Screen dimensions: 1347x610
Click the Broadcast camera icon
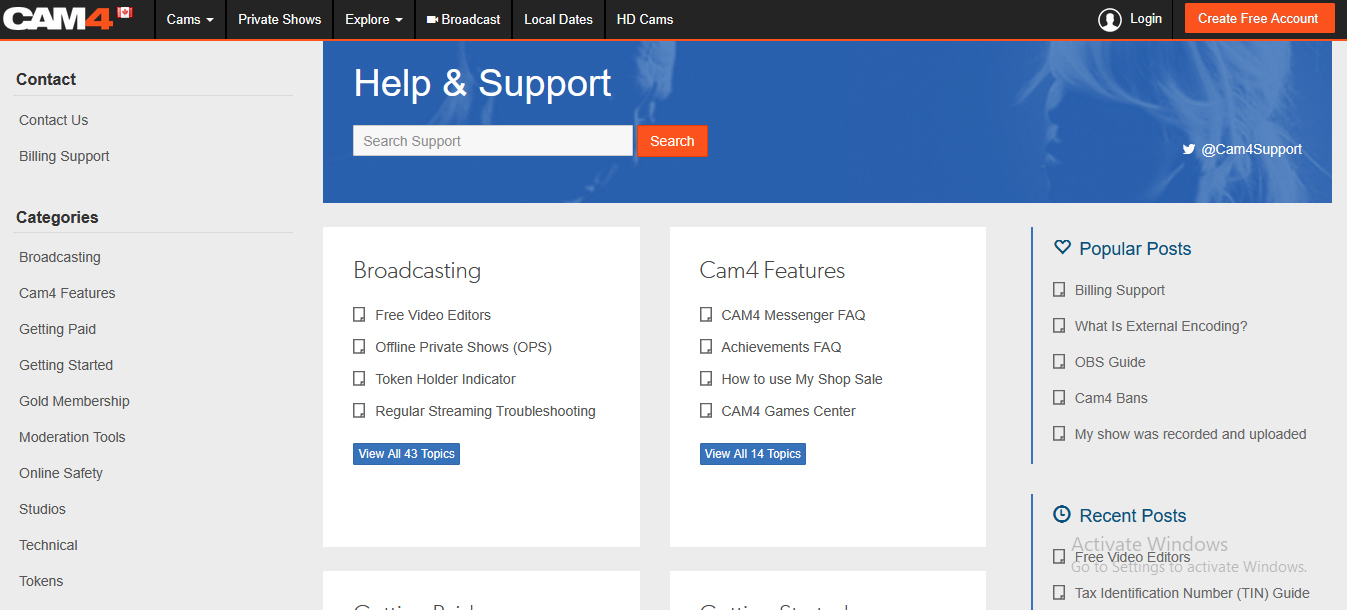[x=432, y=19]
